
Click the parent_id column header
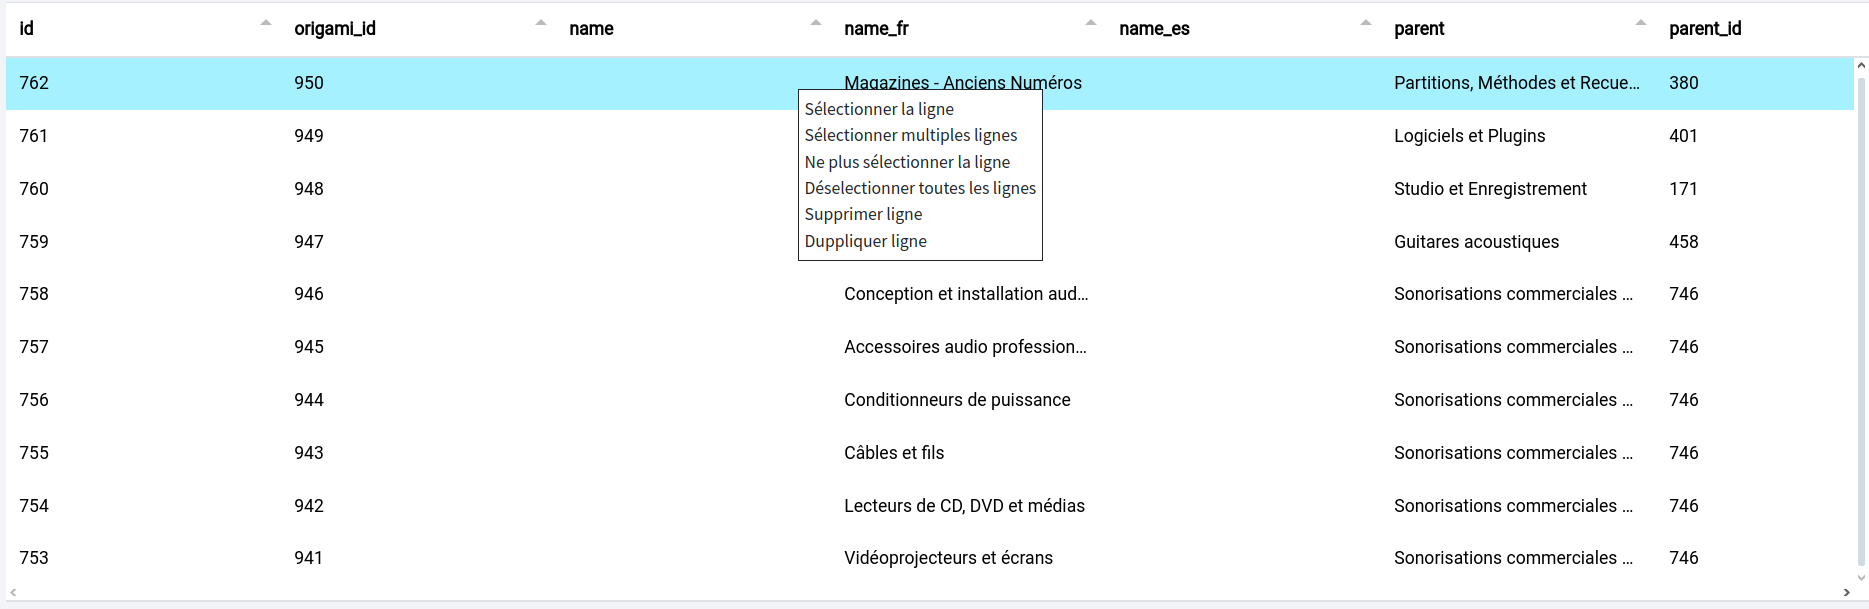coord(1705,29)
